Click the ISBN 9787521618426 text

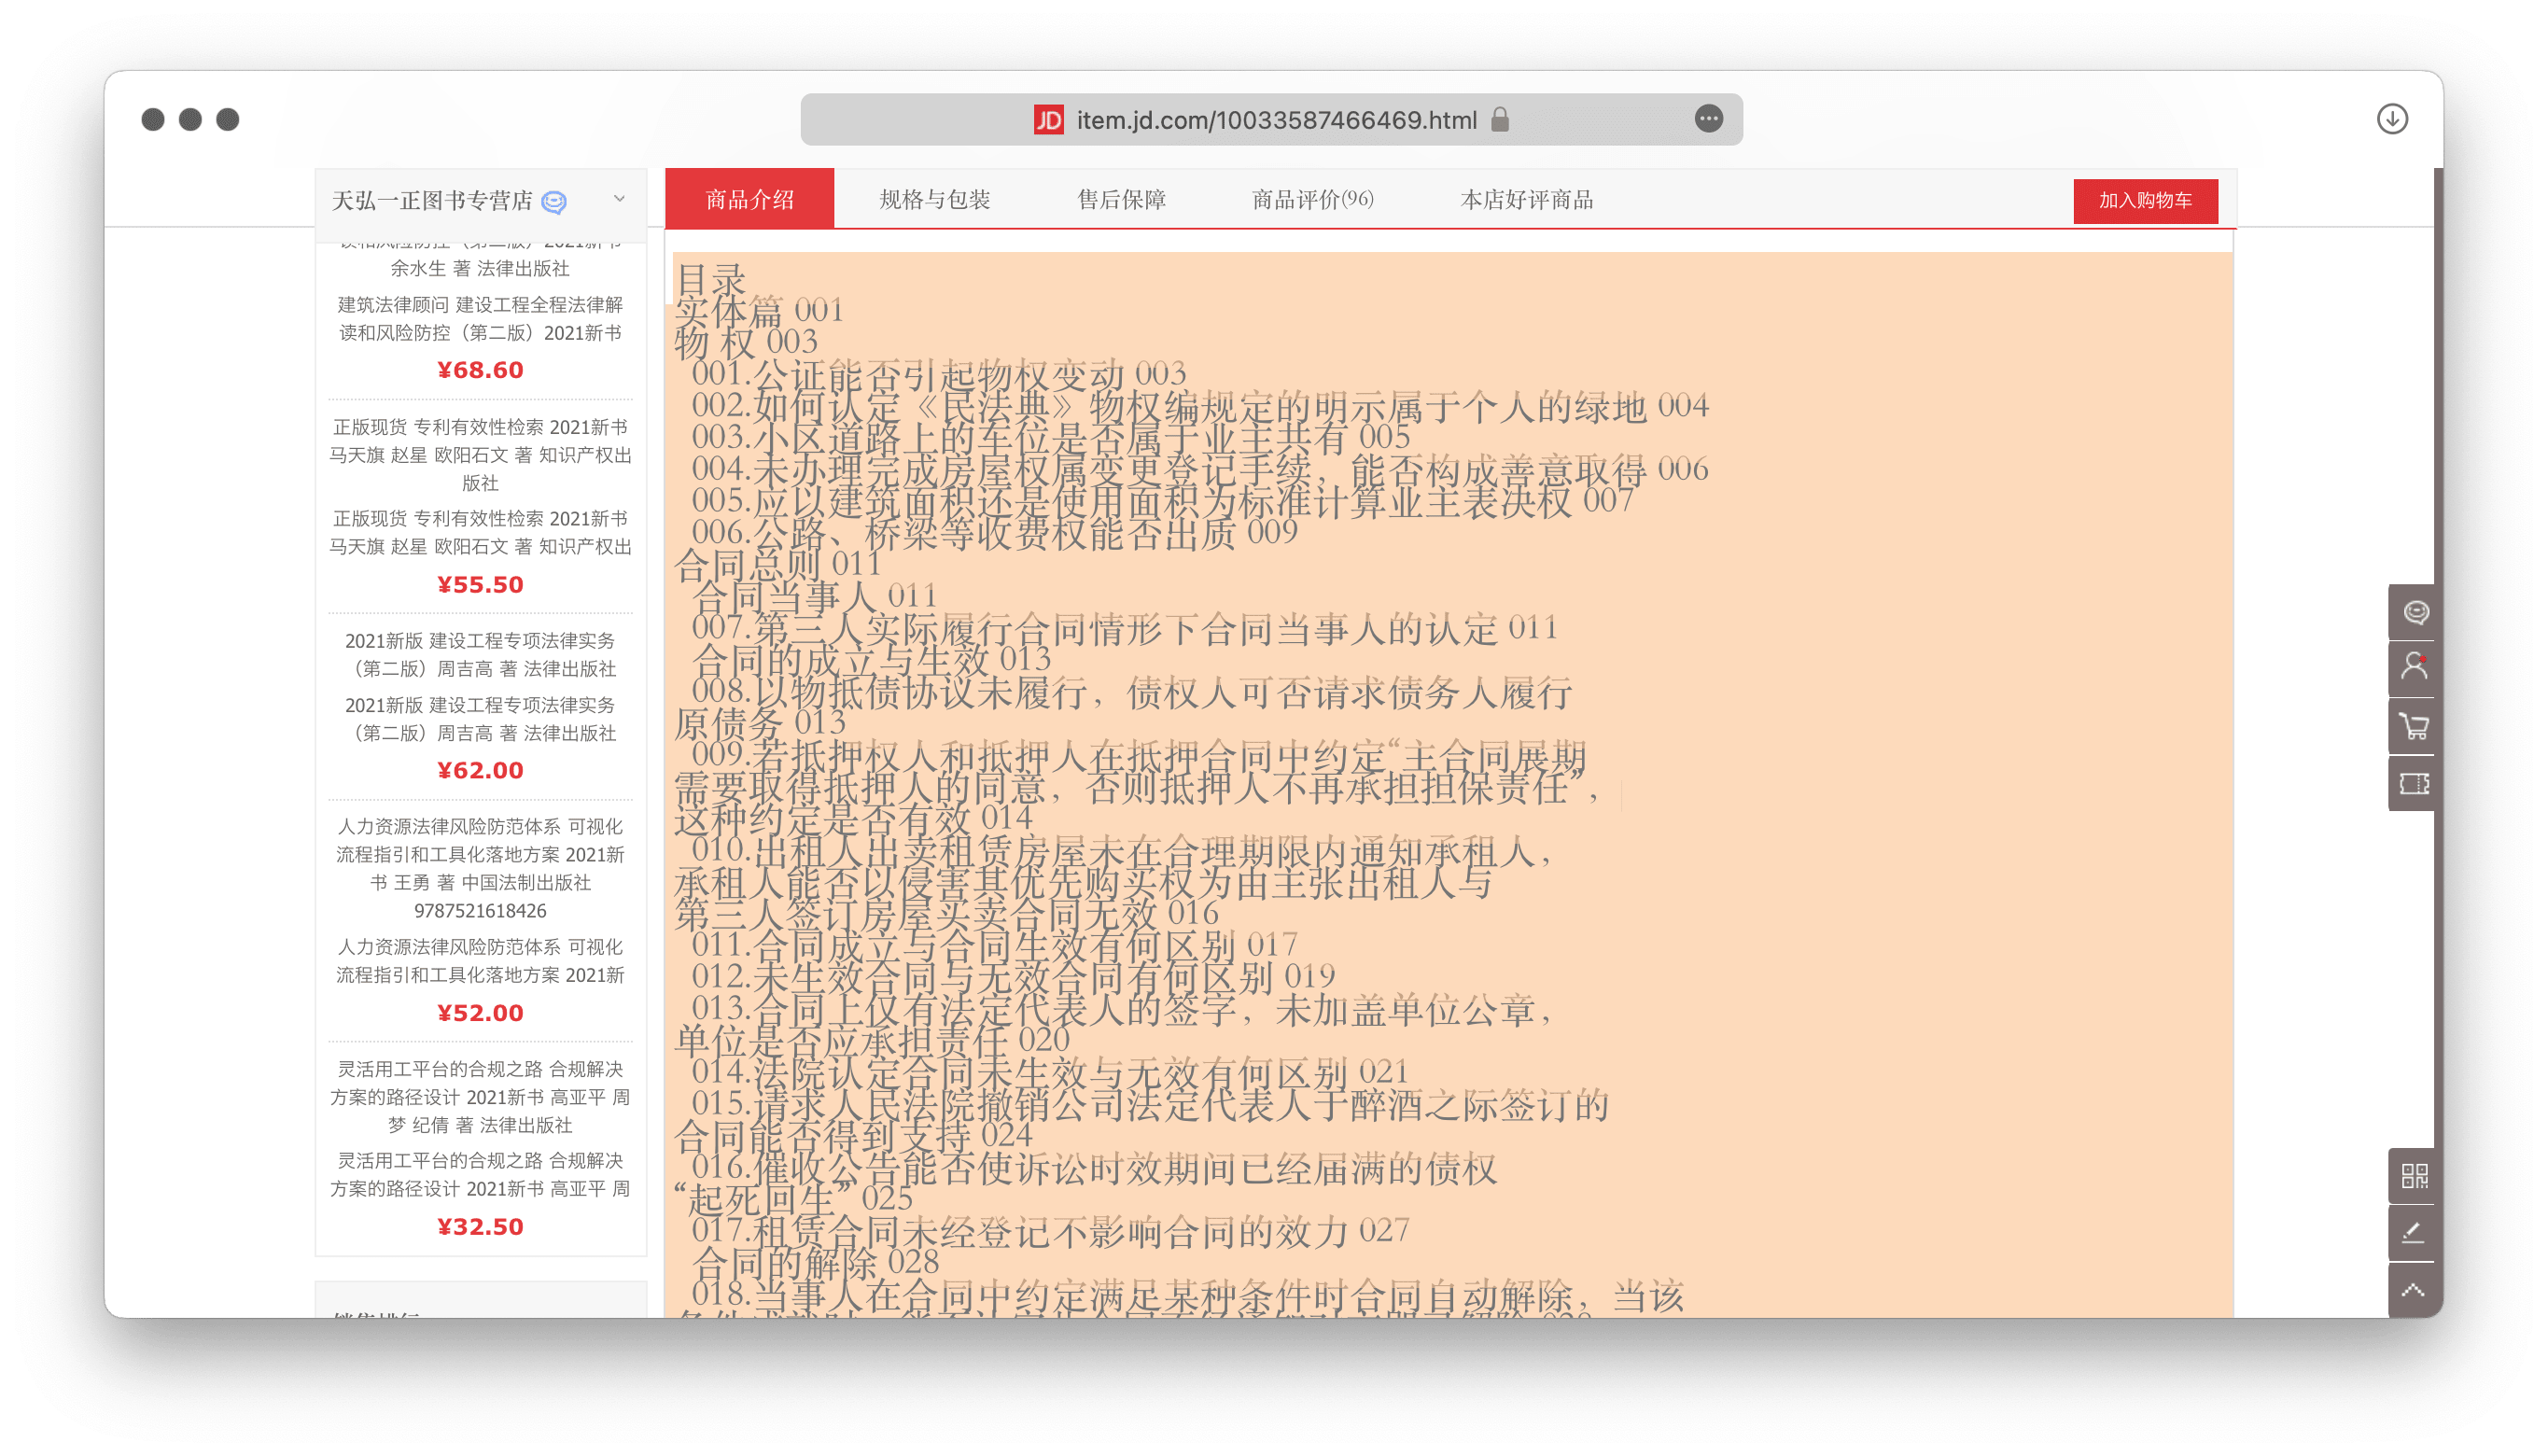click(480, 910)
